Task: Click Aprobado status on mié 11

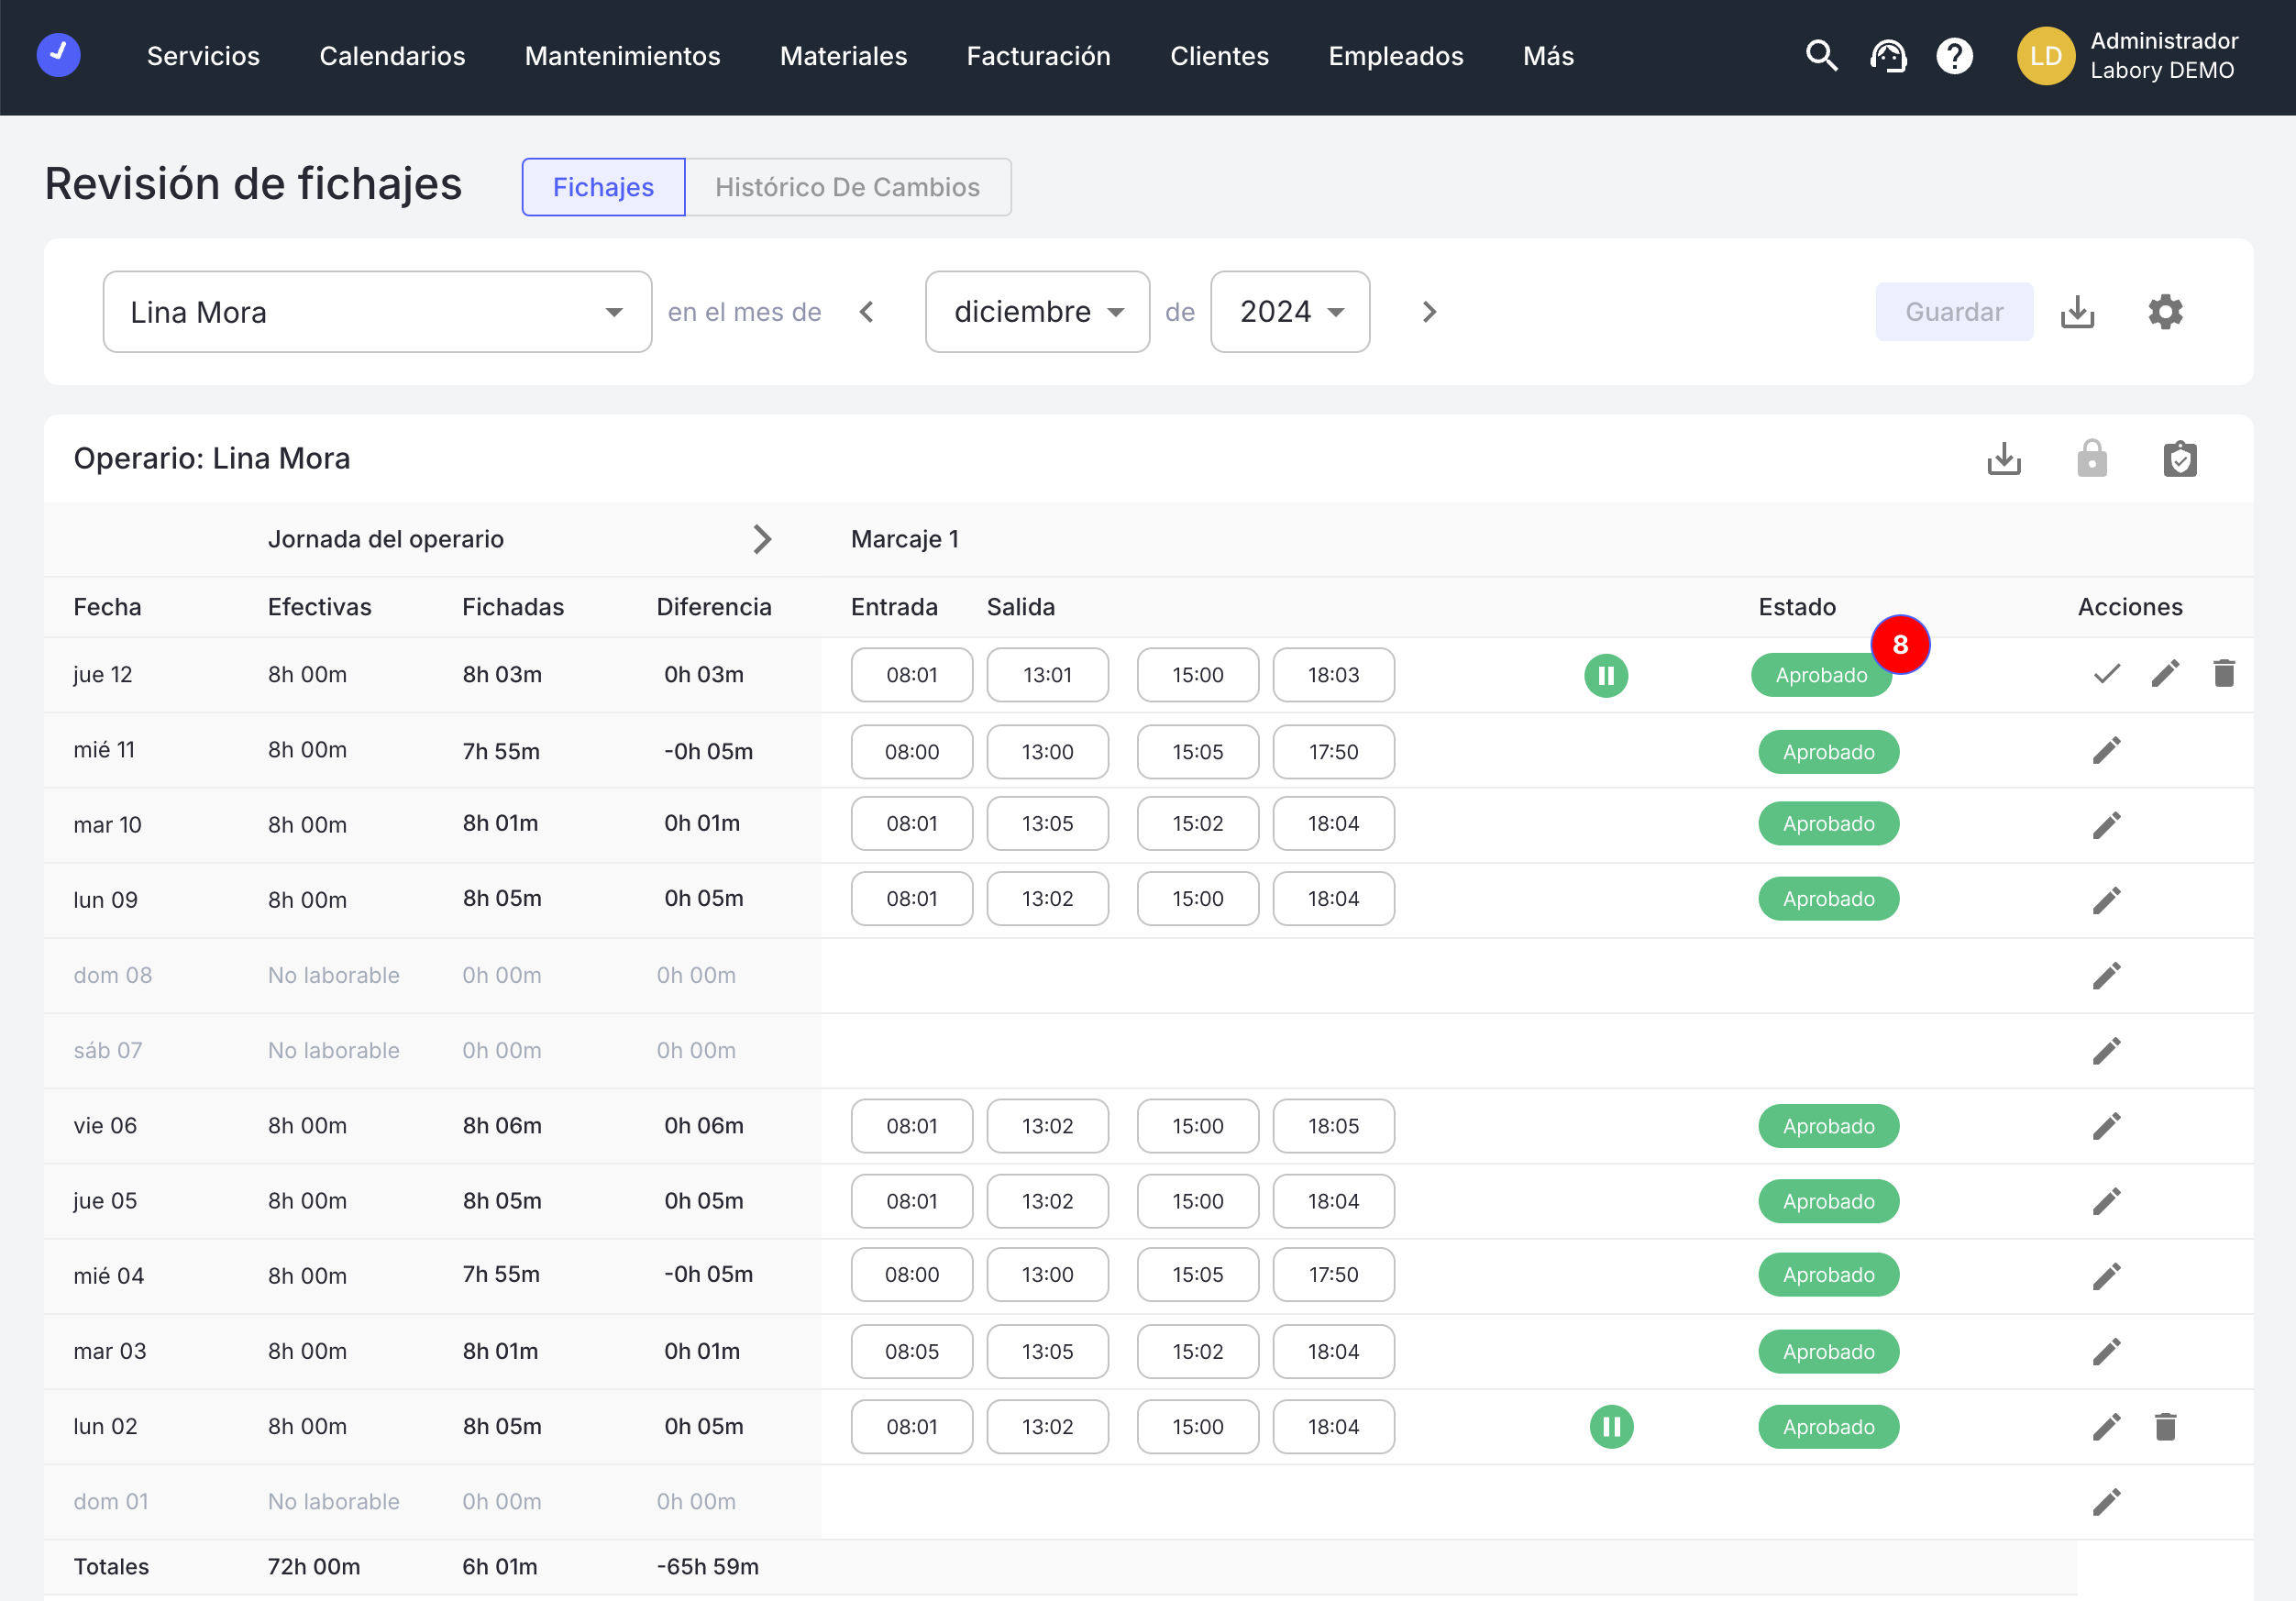Action: pyautogui.click(x=1828, y=752)
